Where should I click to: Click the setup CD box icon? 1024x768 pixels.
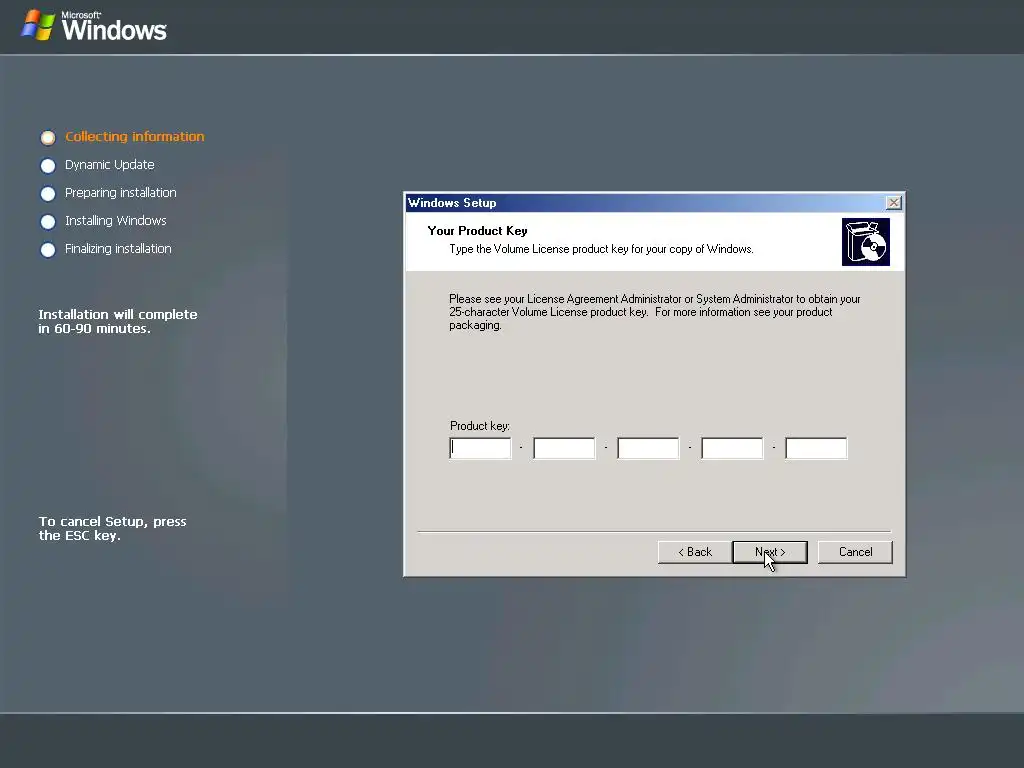[865, 242]
